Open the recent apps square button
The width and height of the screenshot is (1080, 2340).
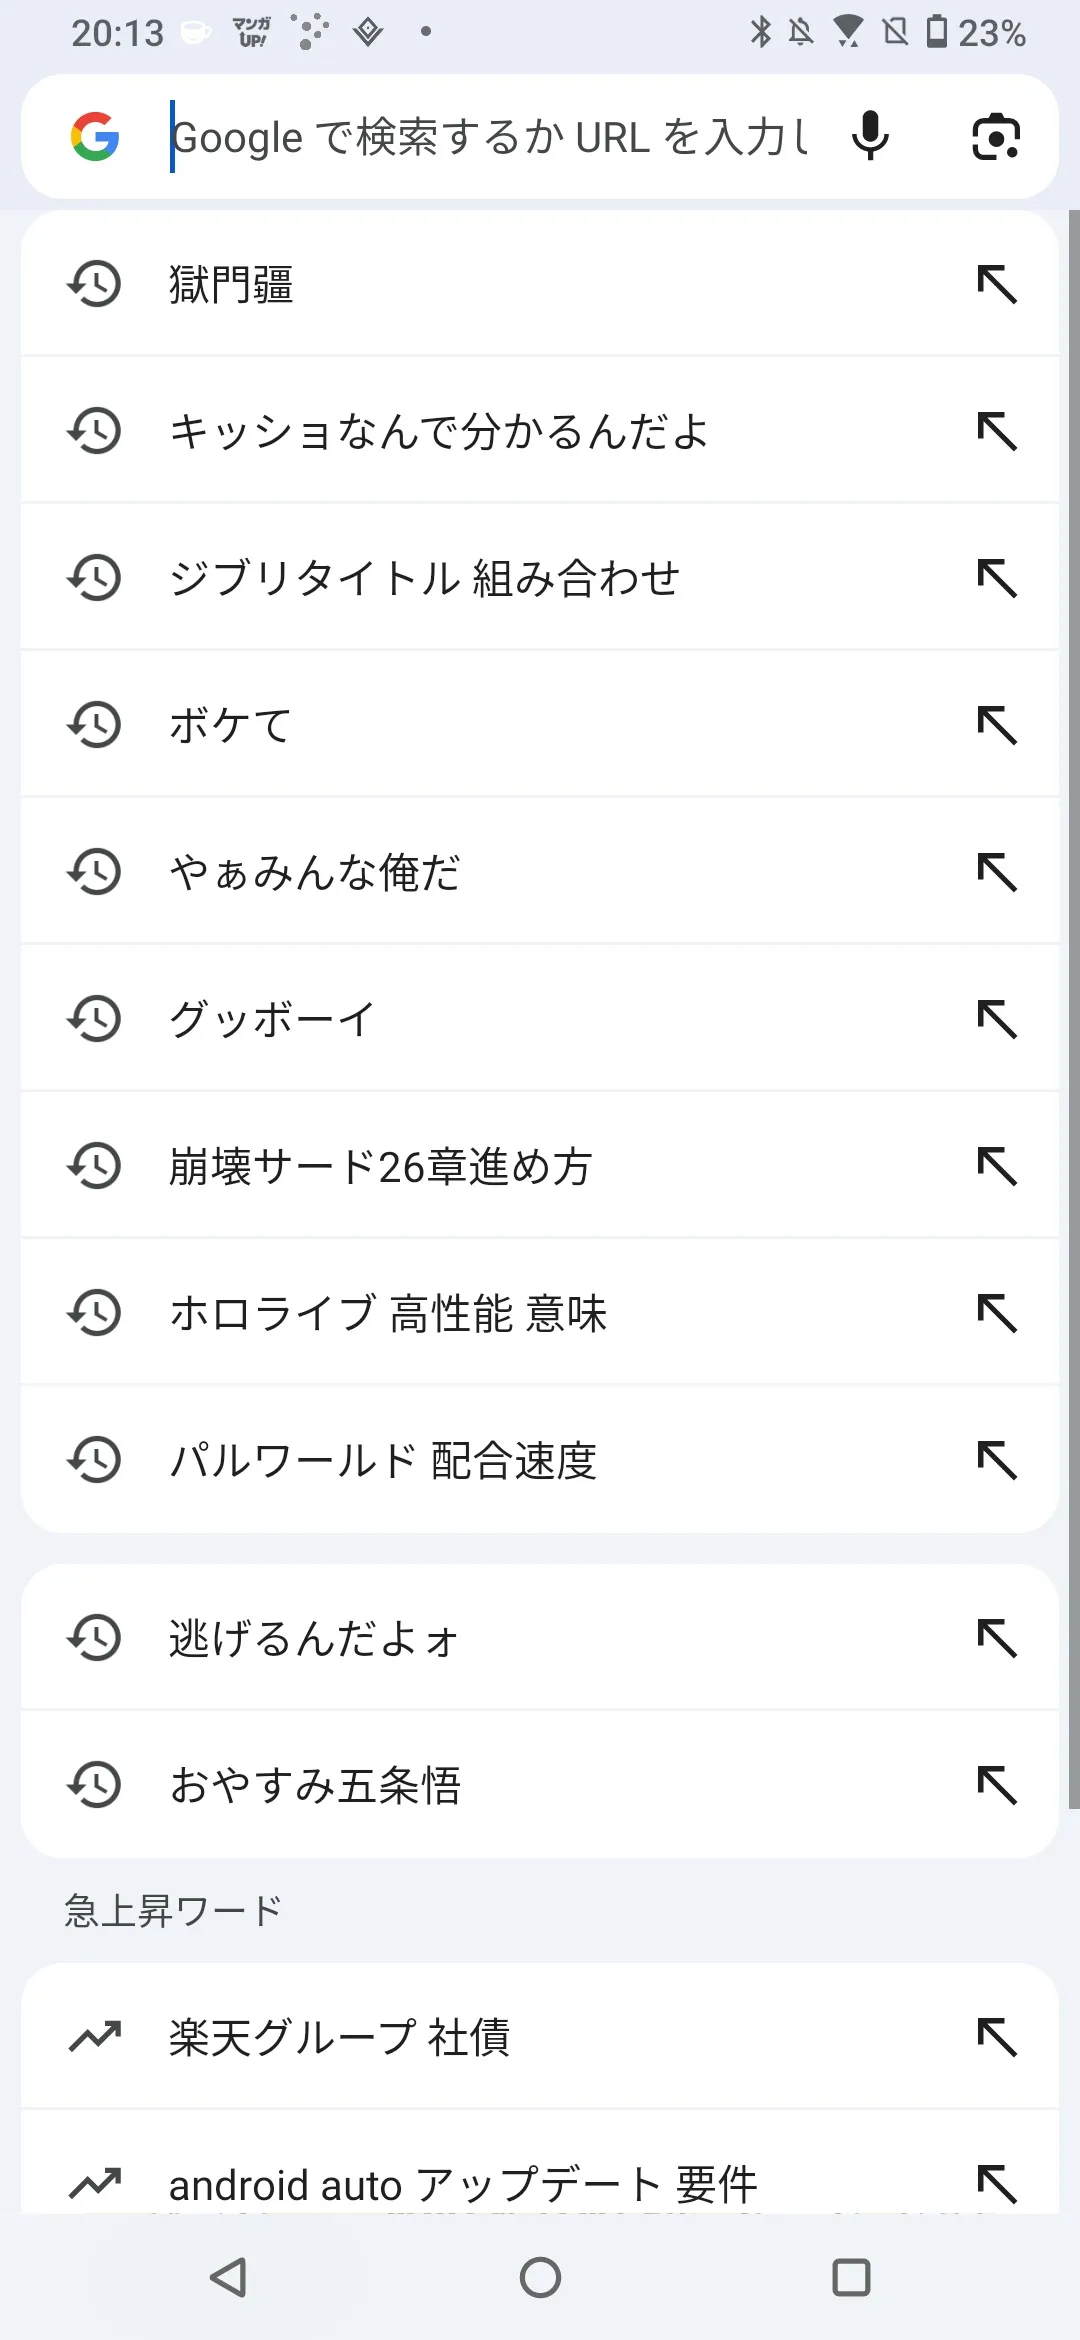tap(851, 2277)
